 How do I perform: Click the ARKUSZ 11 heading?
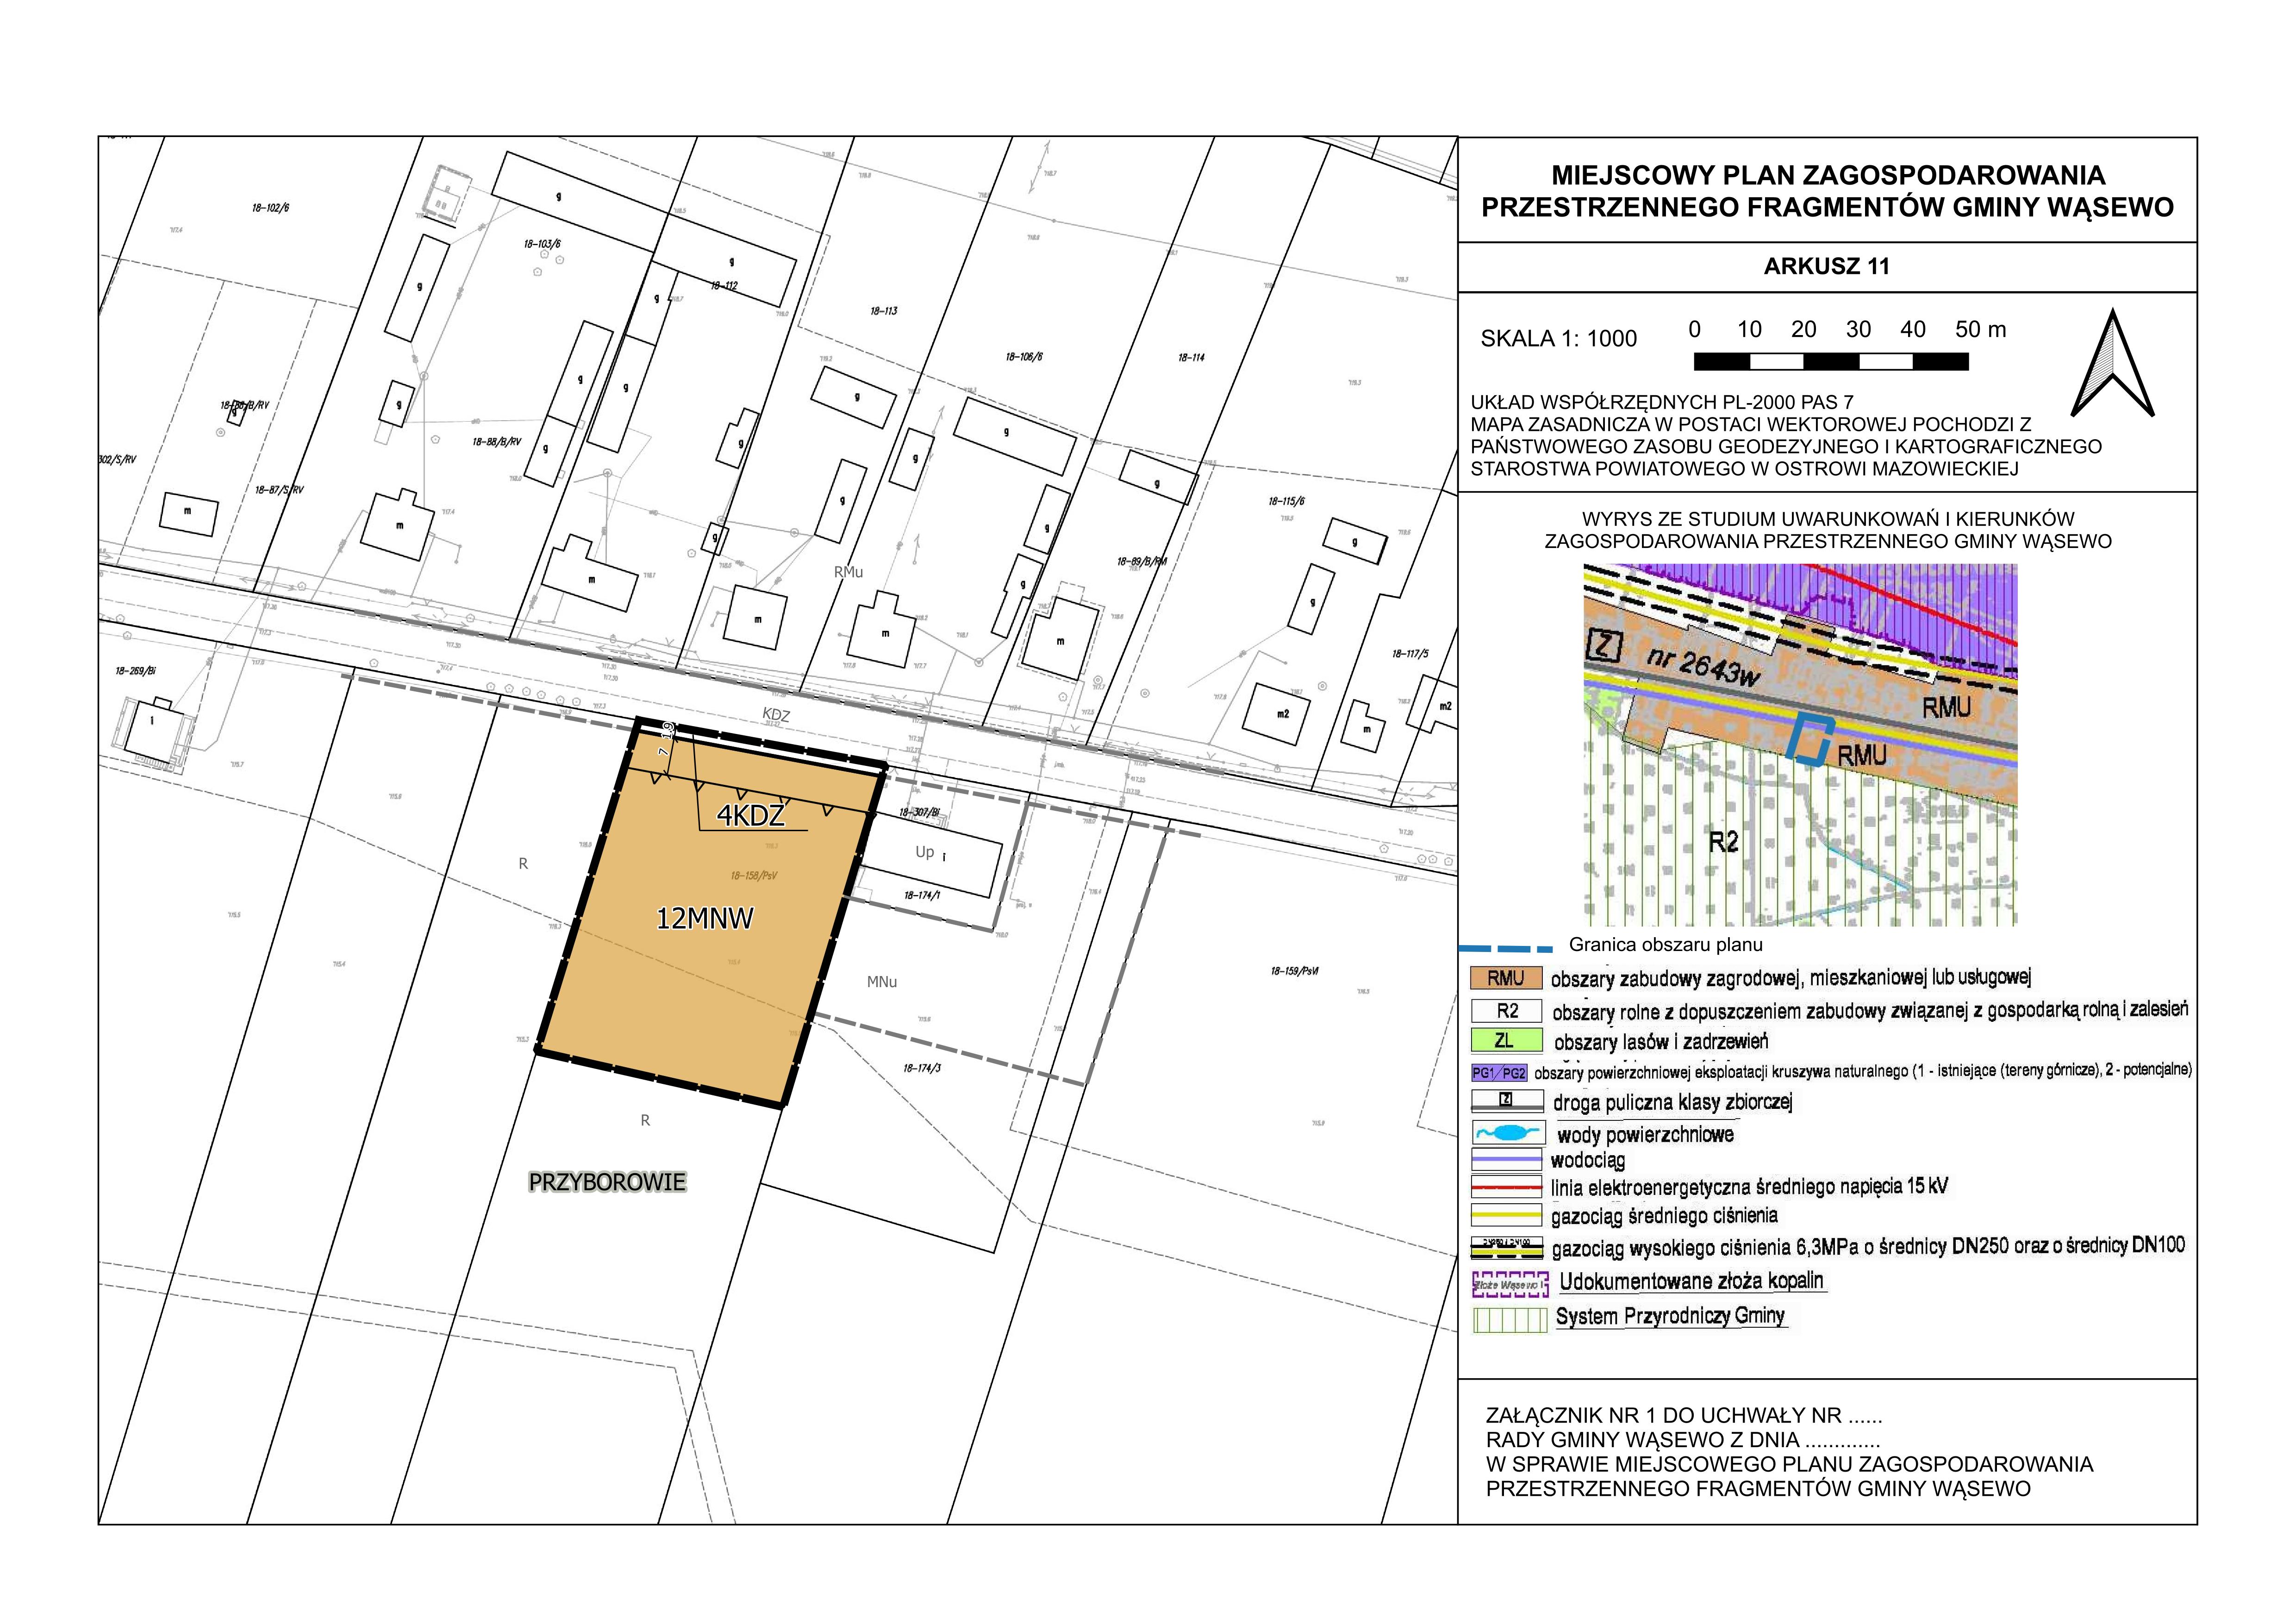pyautogui.click(x=1826, y=266)
